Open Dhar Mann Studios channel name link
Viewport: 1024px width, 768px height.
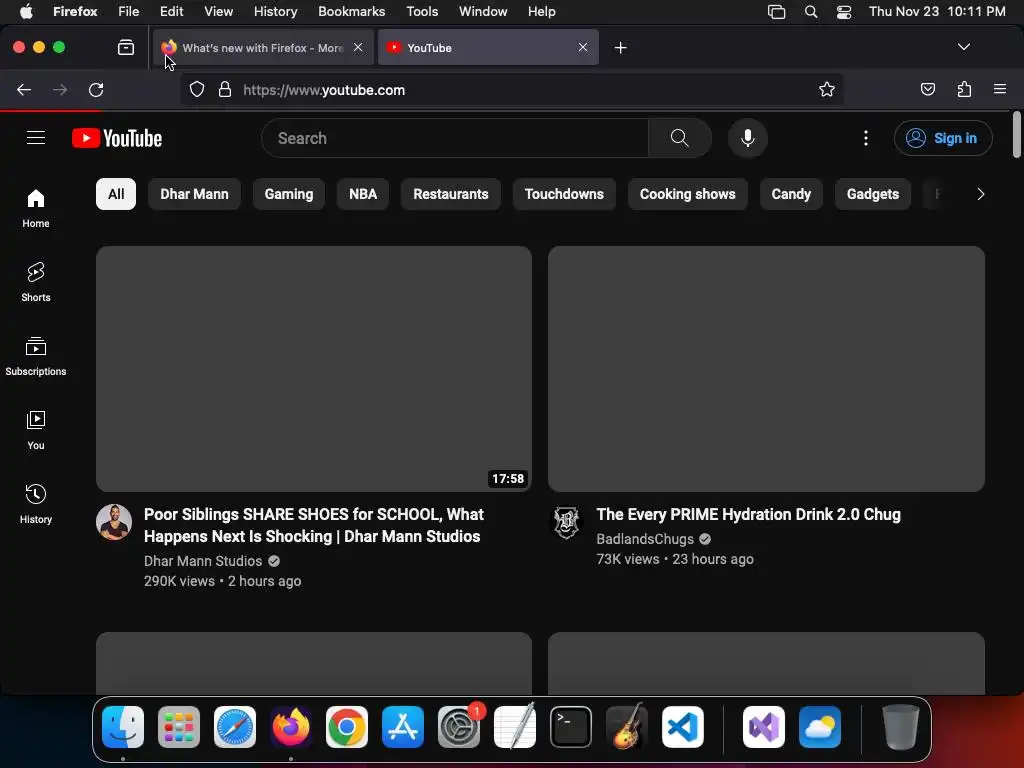(203, 561)
